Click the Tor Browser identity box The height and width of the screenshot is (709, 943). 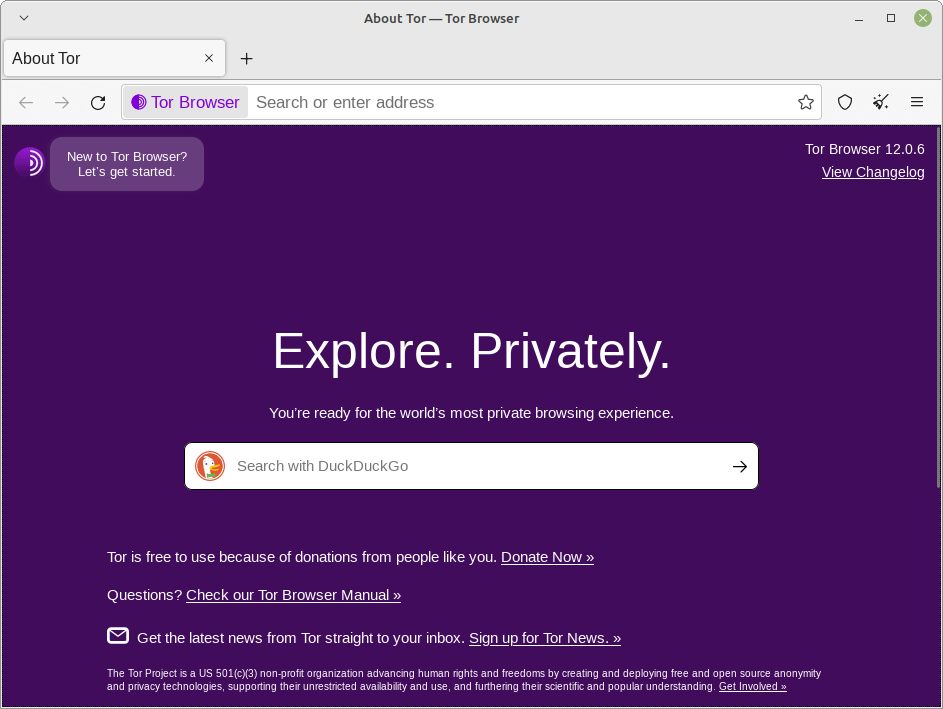186,102
